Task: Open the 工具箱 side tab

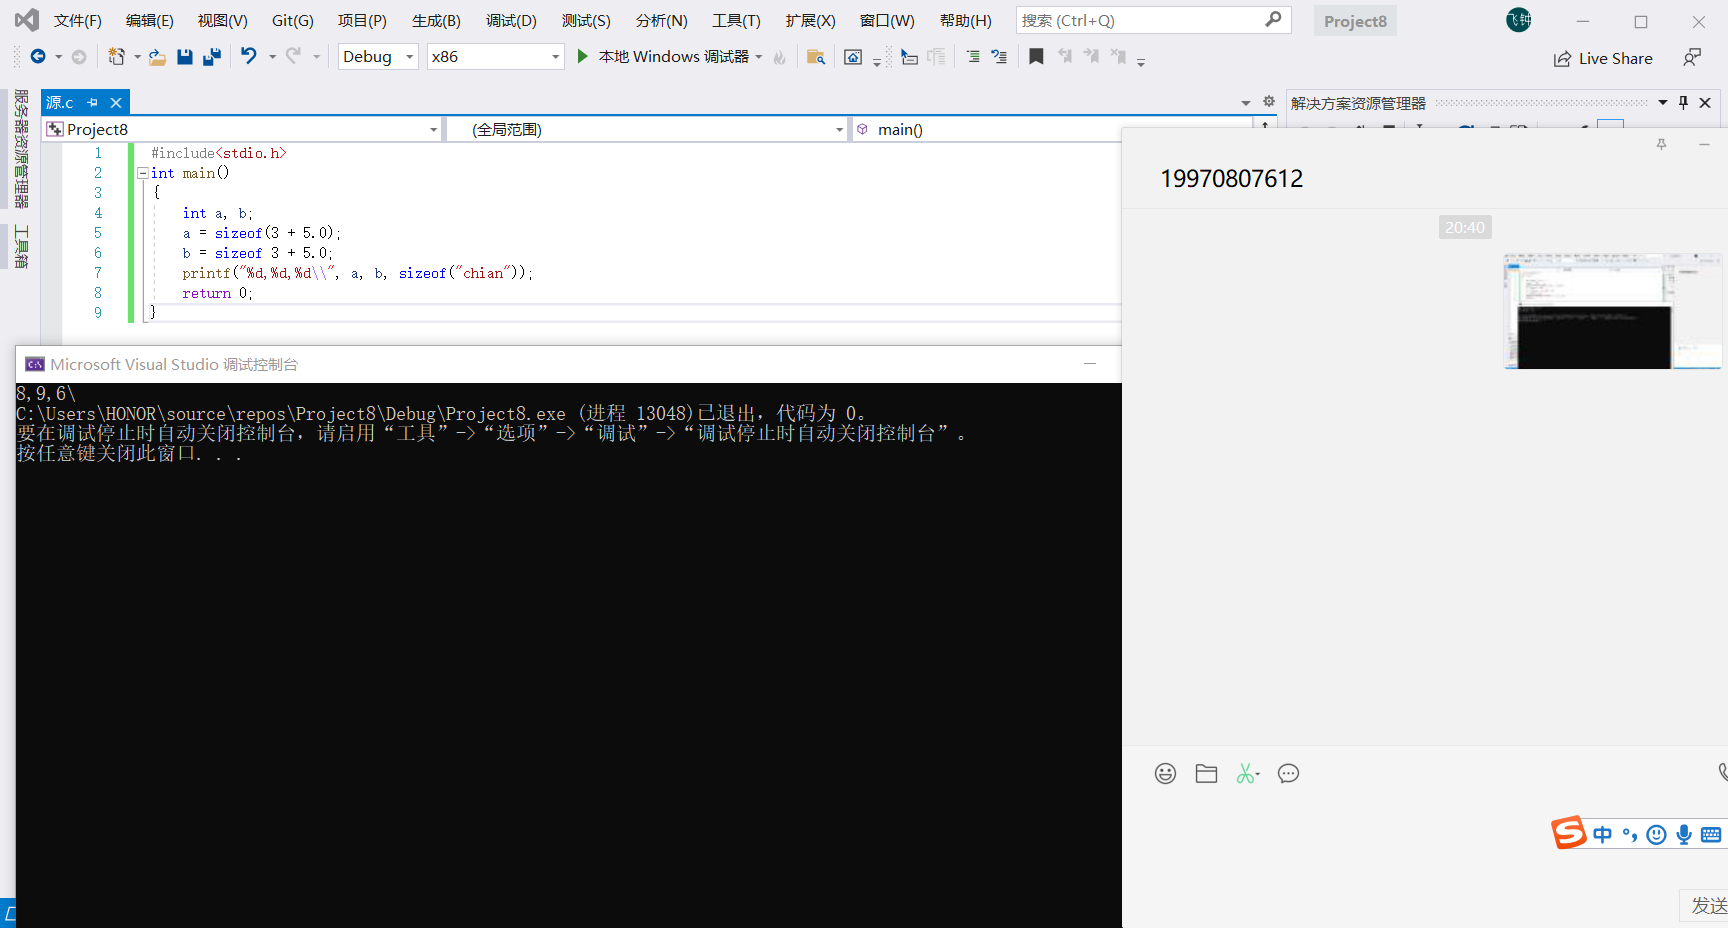Action: coord(20,246)
